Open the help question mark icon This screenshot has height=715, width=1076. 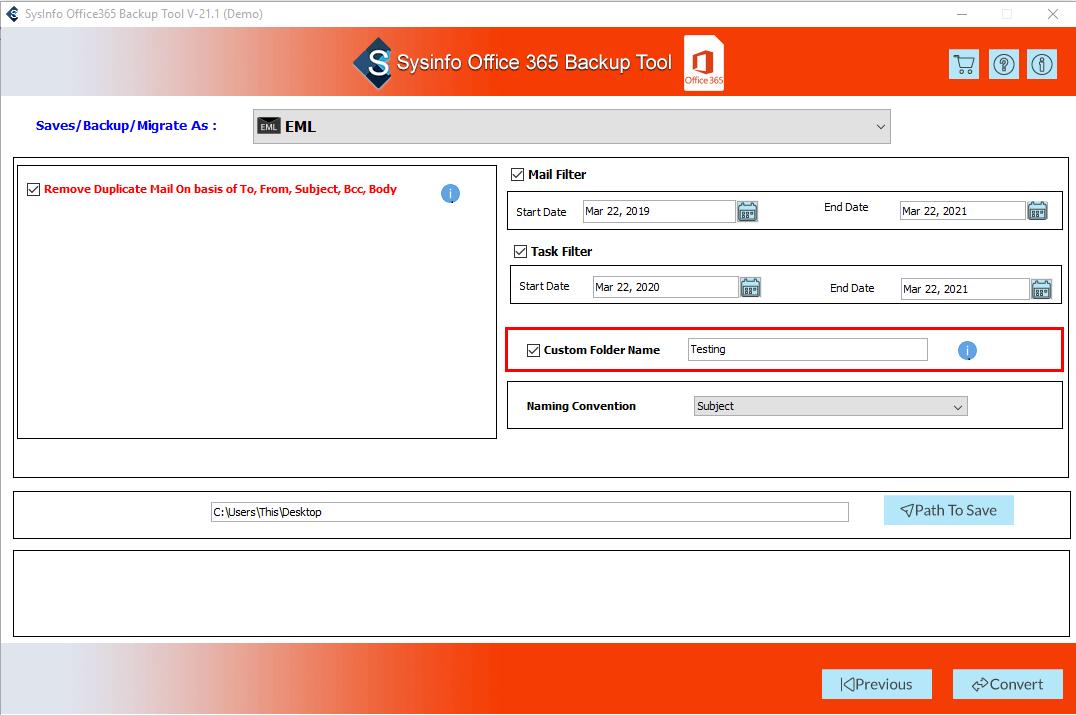pos(1003,65)
